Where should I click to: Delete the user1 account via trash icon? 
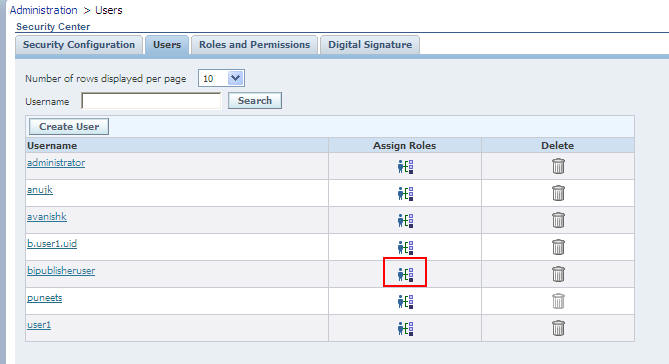tap(558, 328)
